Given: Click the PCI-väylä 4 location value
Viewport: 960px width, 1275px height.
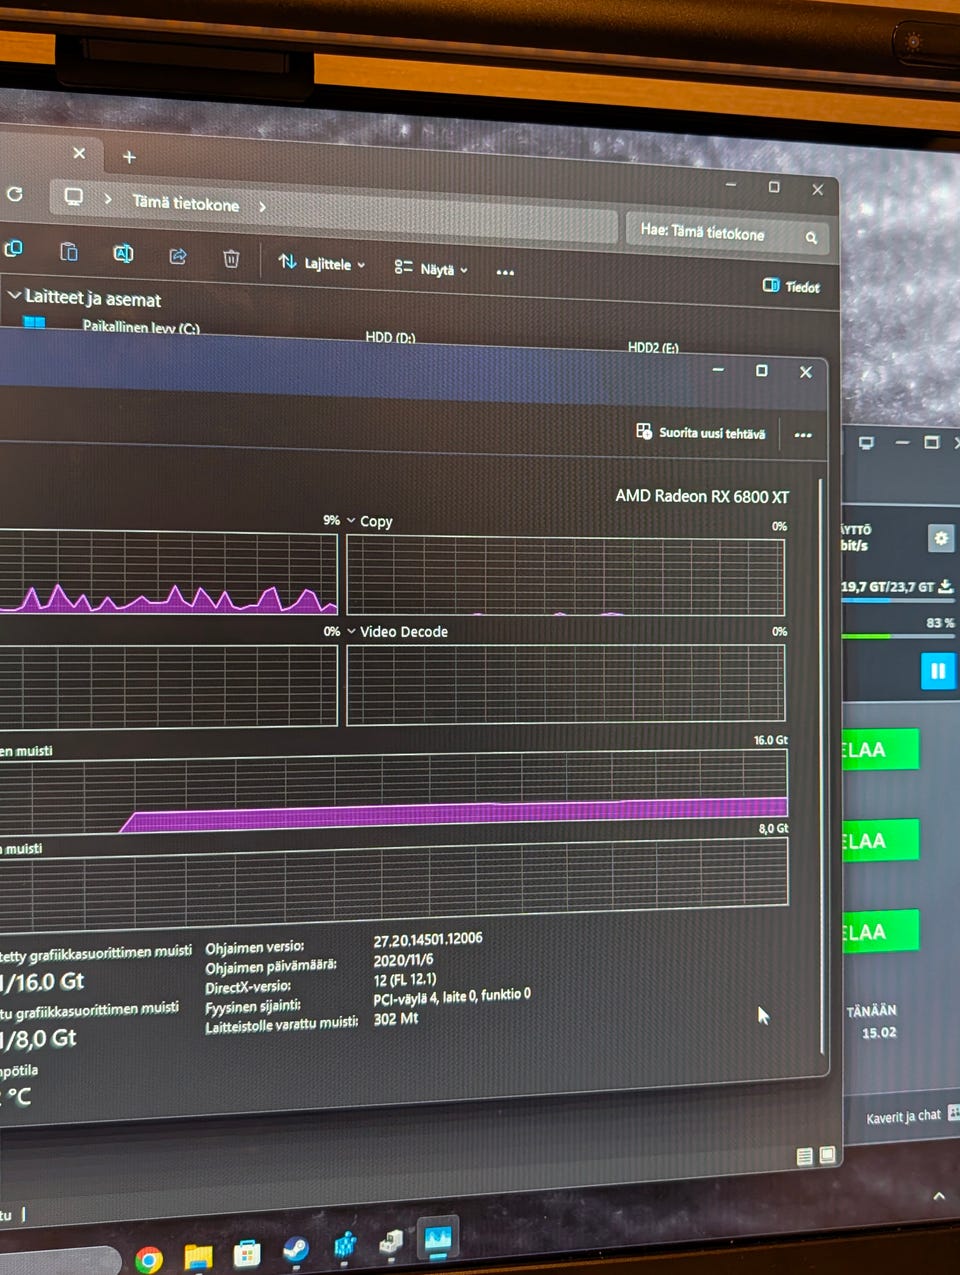Looking at the screenshot, I should click(452, 997).
